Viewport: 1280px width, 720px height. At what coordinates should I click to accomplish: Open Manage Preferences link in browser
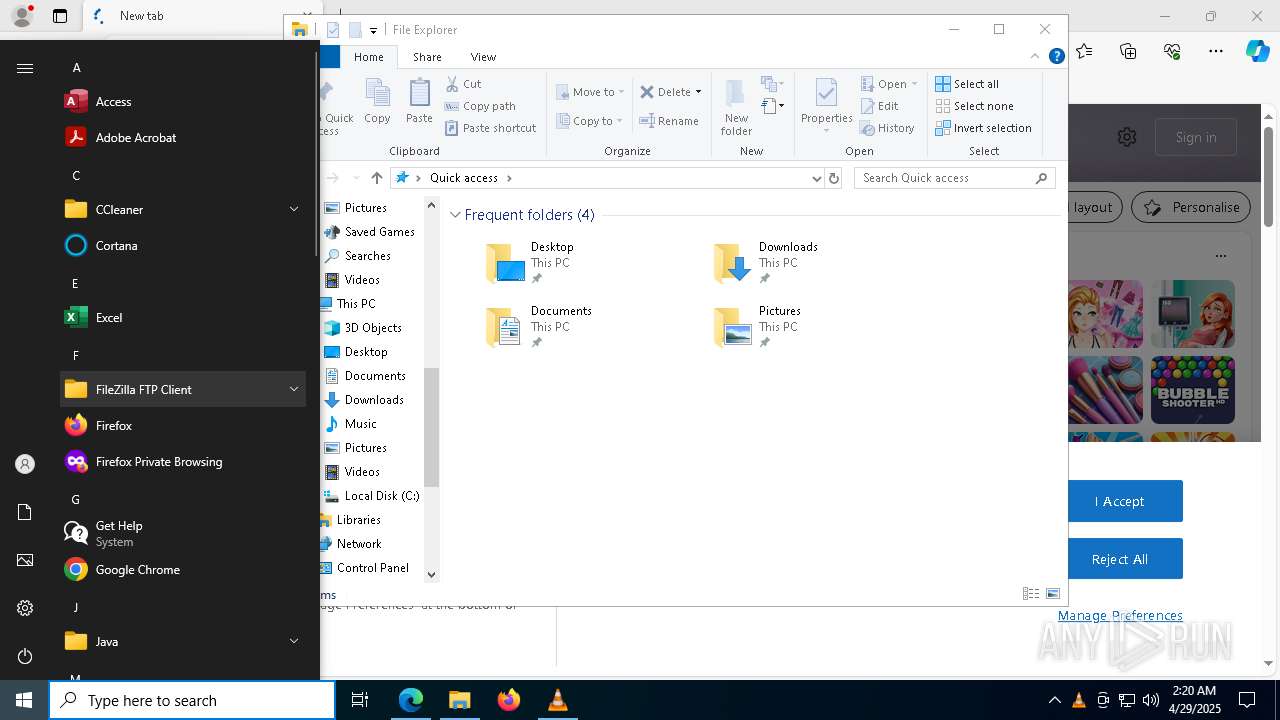[x=1120, y=616]
